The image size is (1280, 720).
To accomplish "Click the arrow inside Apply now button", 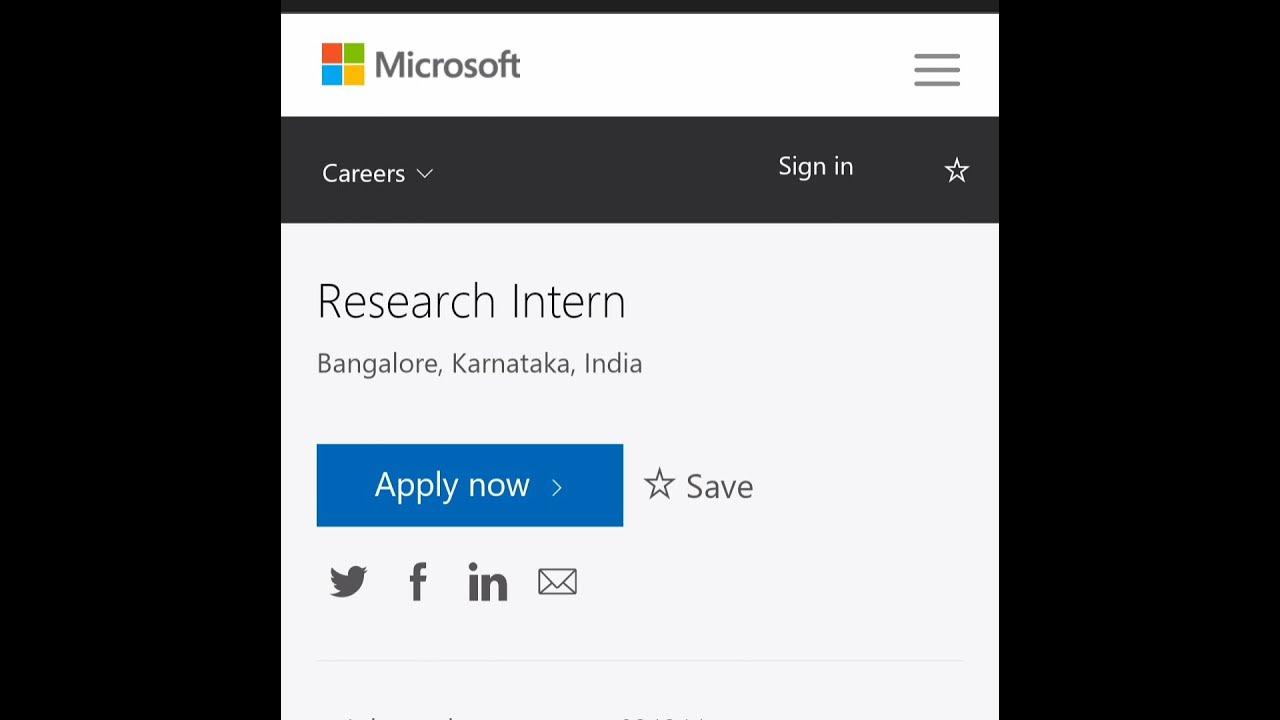I will point(557,487).
